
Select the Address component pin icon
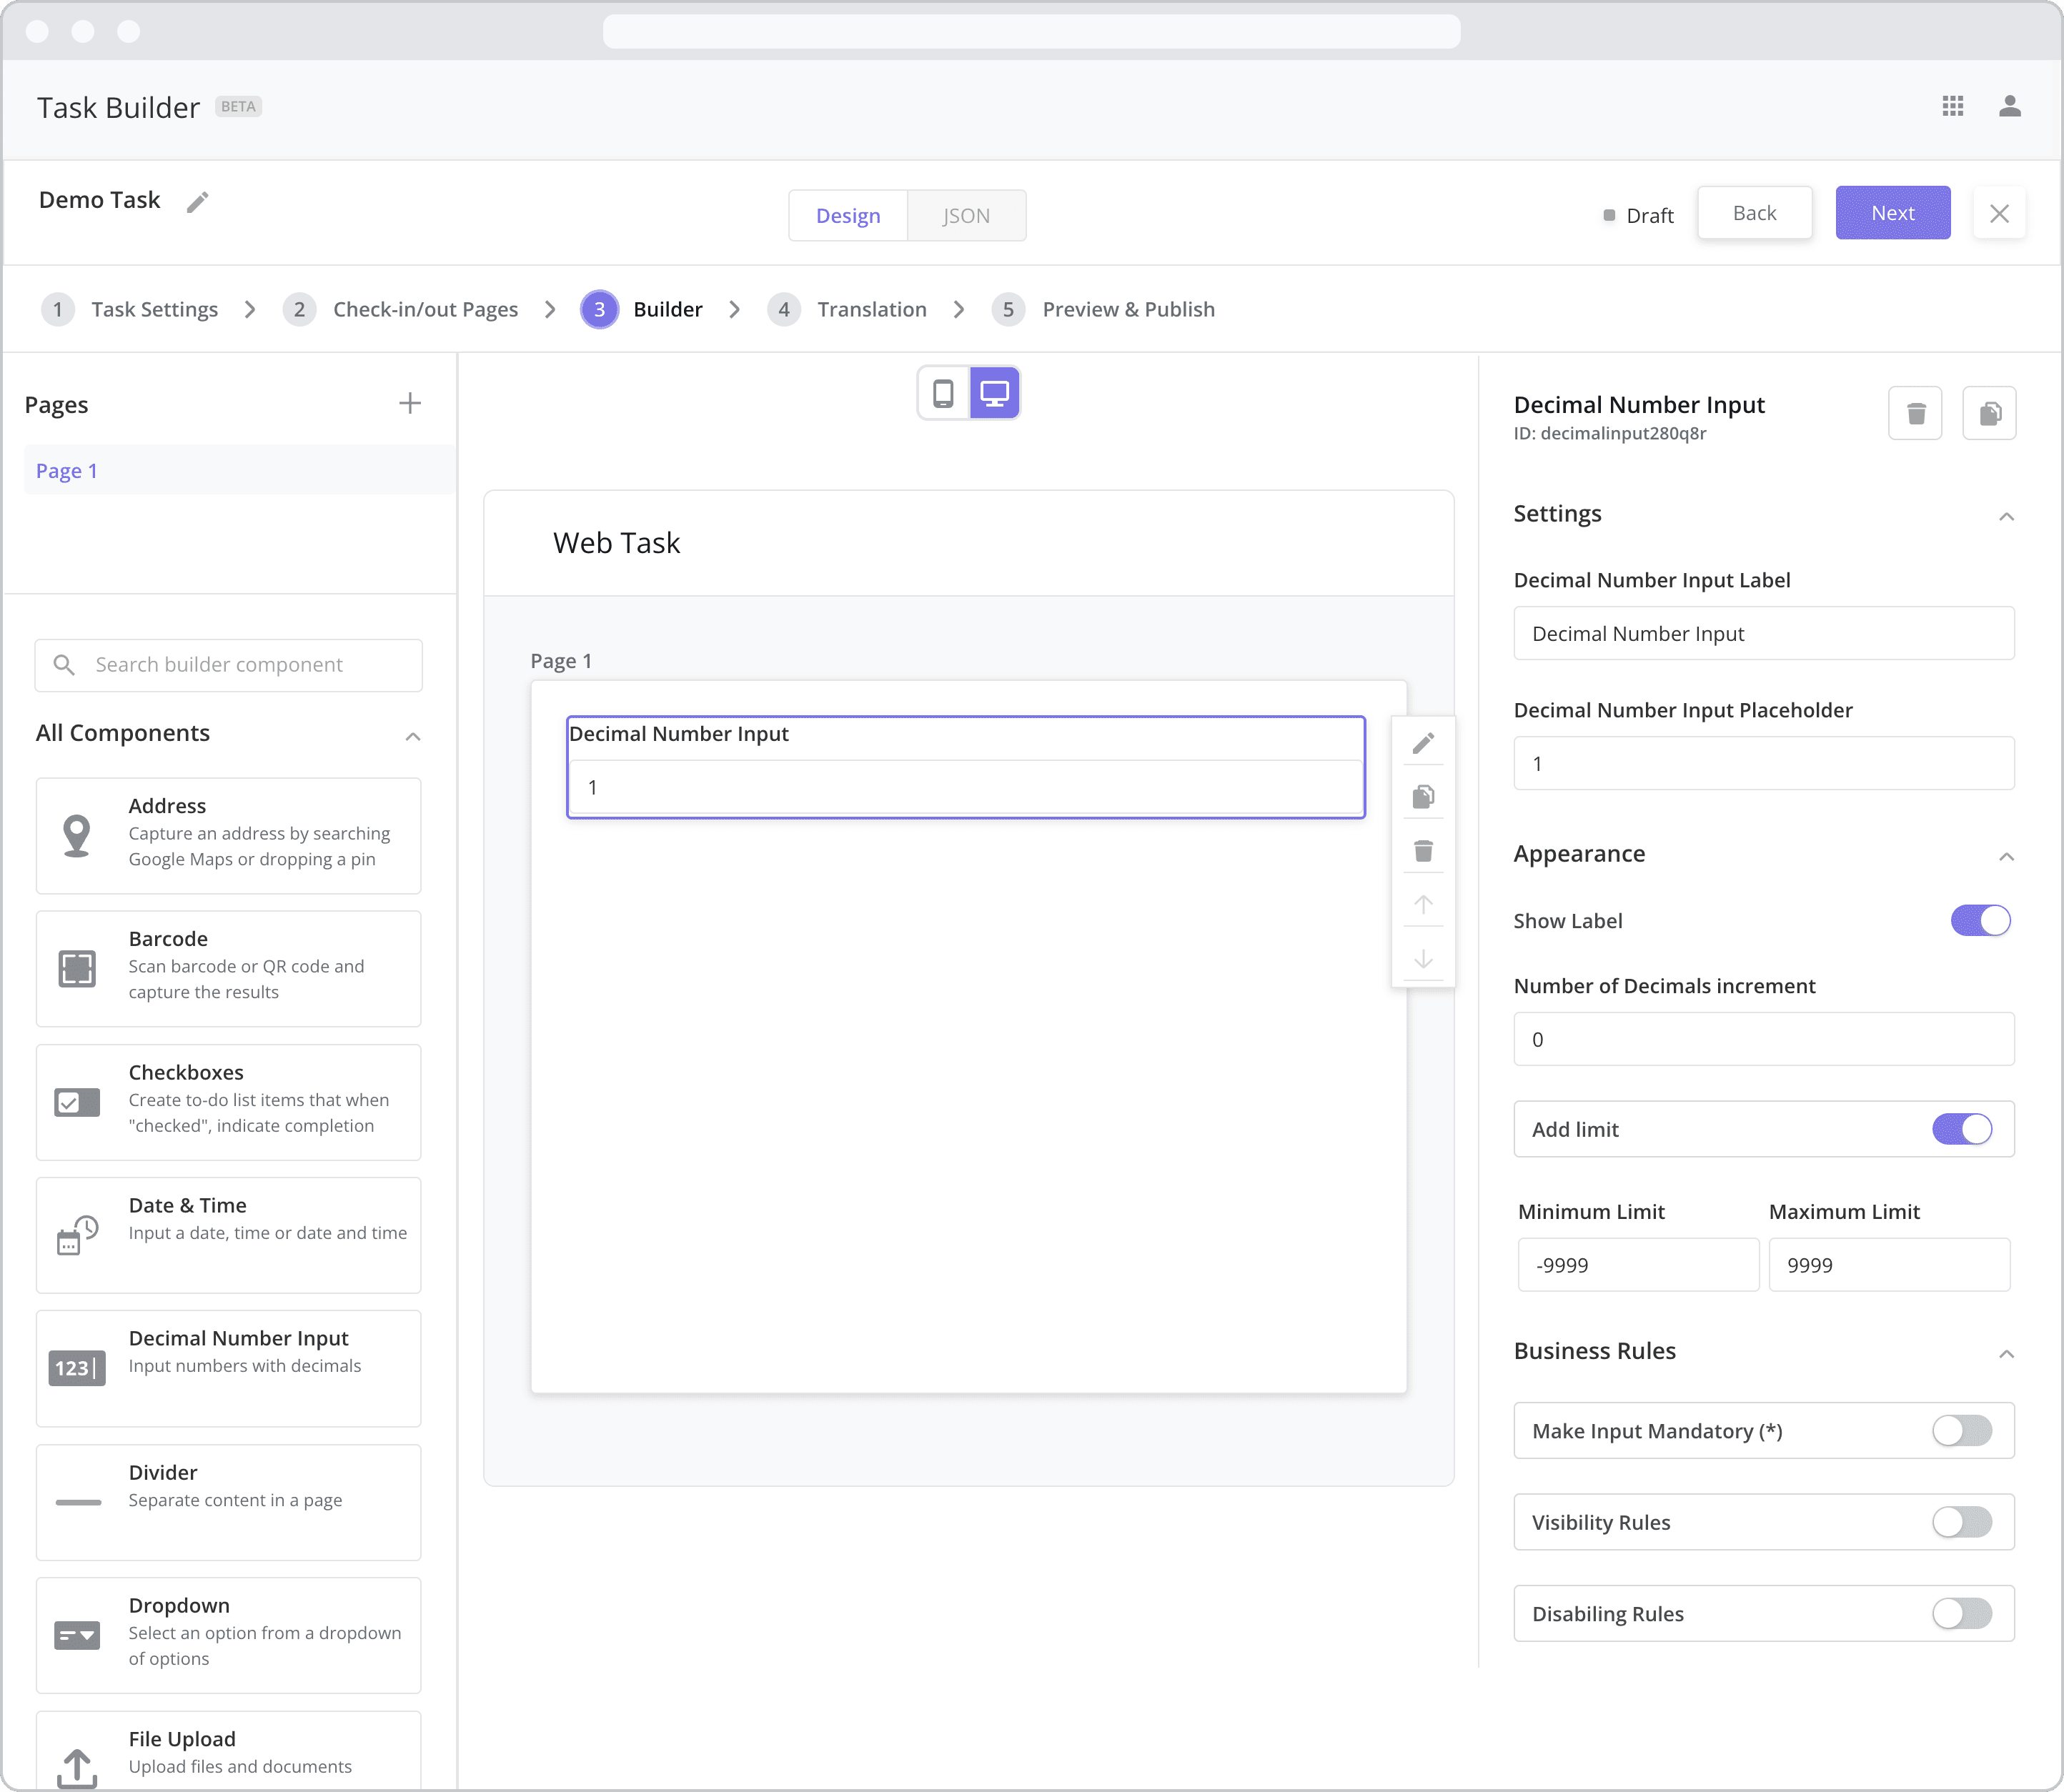coord(77,836)
